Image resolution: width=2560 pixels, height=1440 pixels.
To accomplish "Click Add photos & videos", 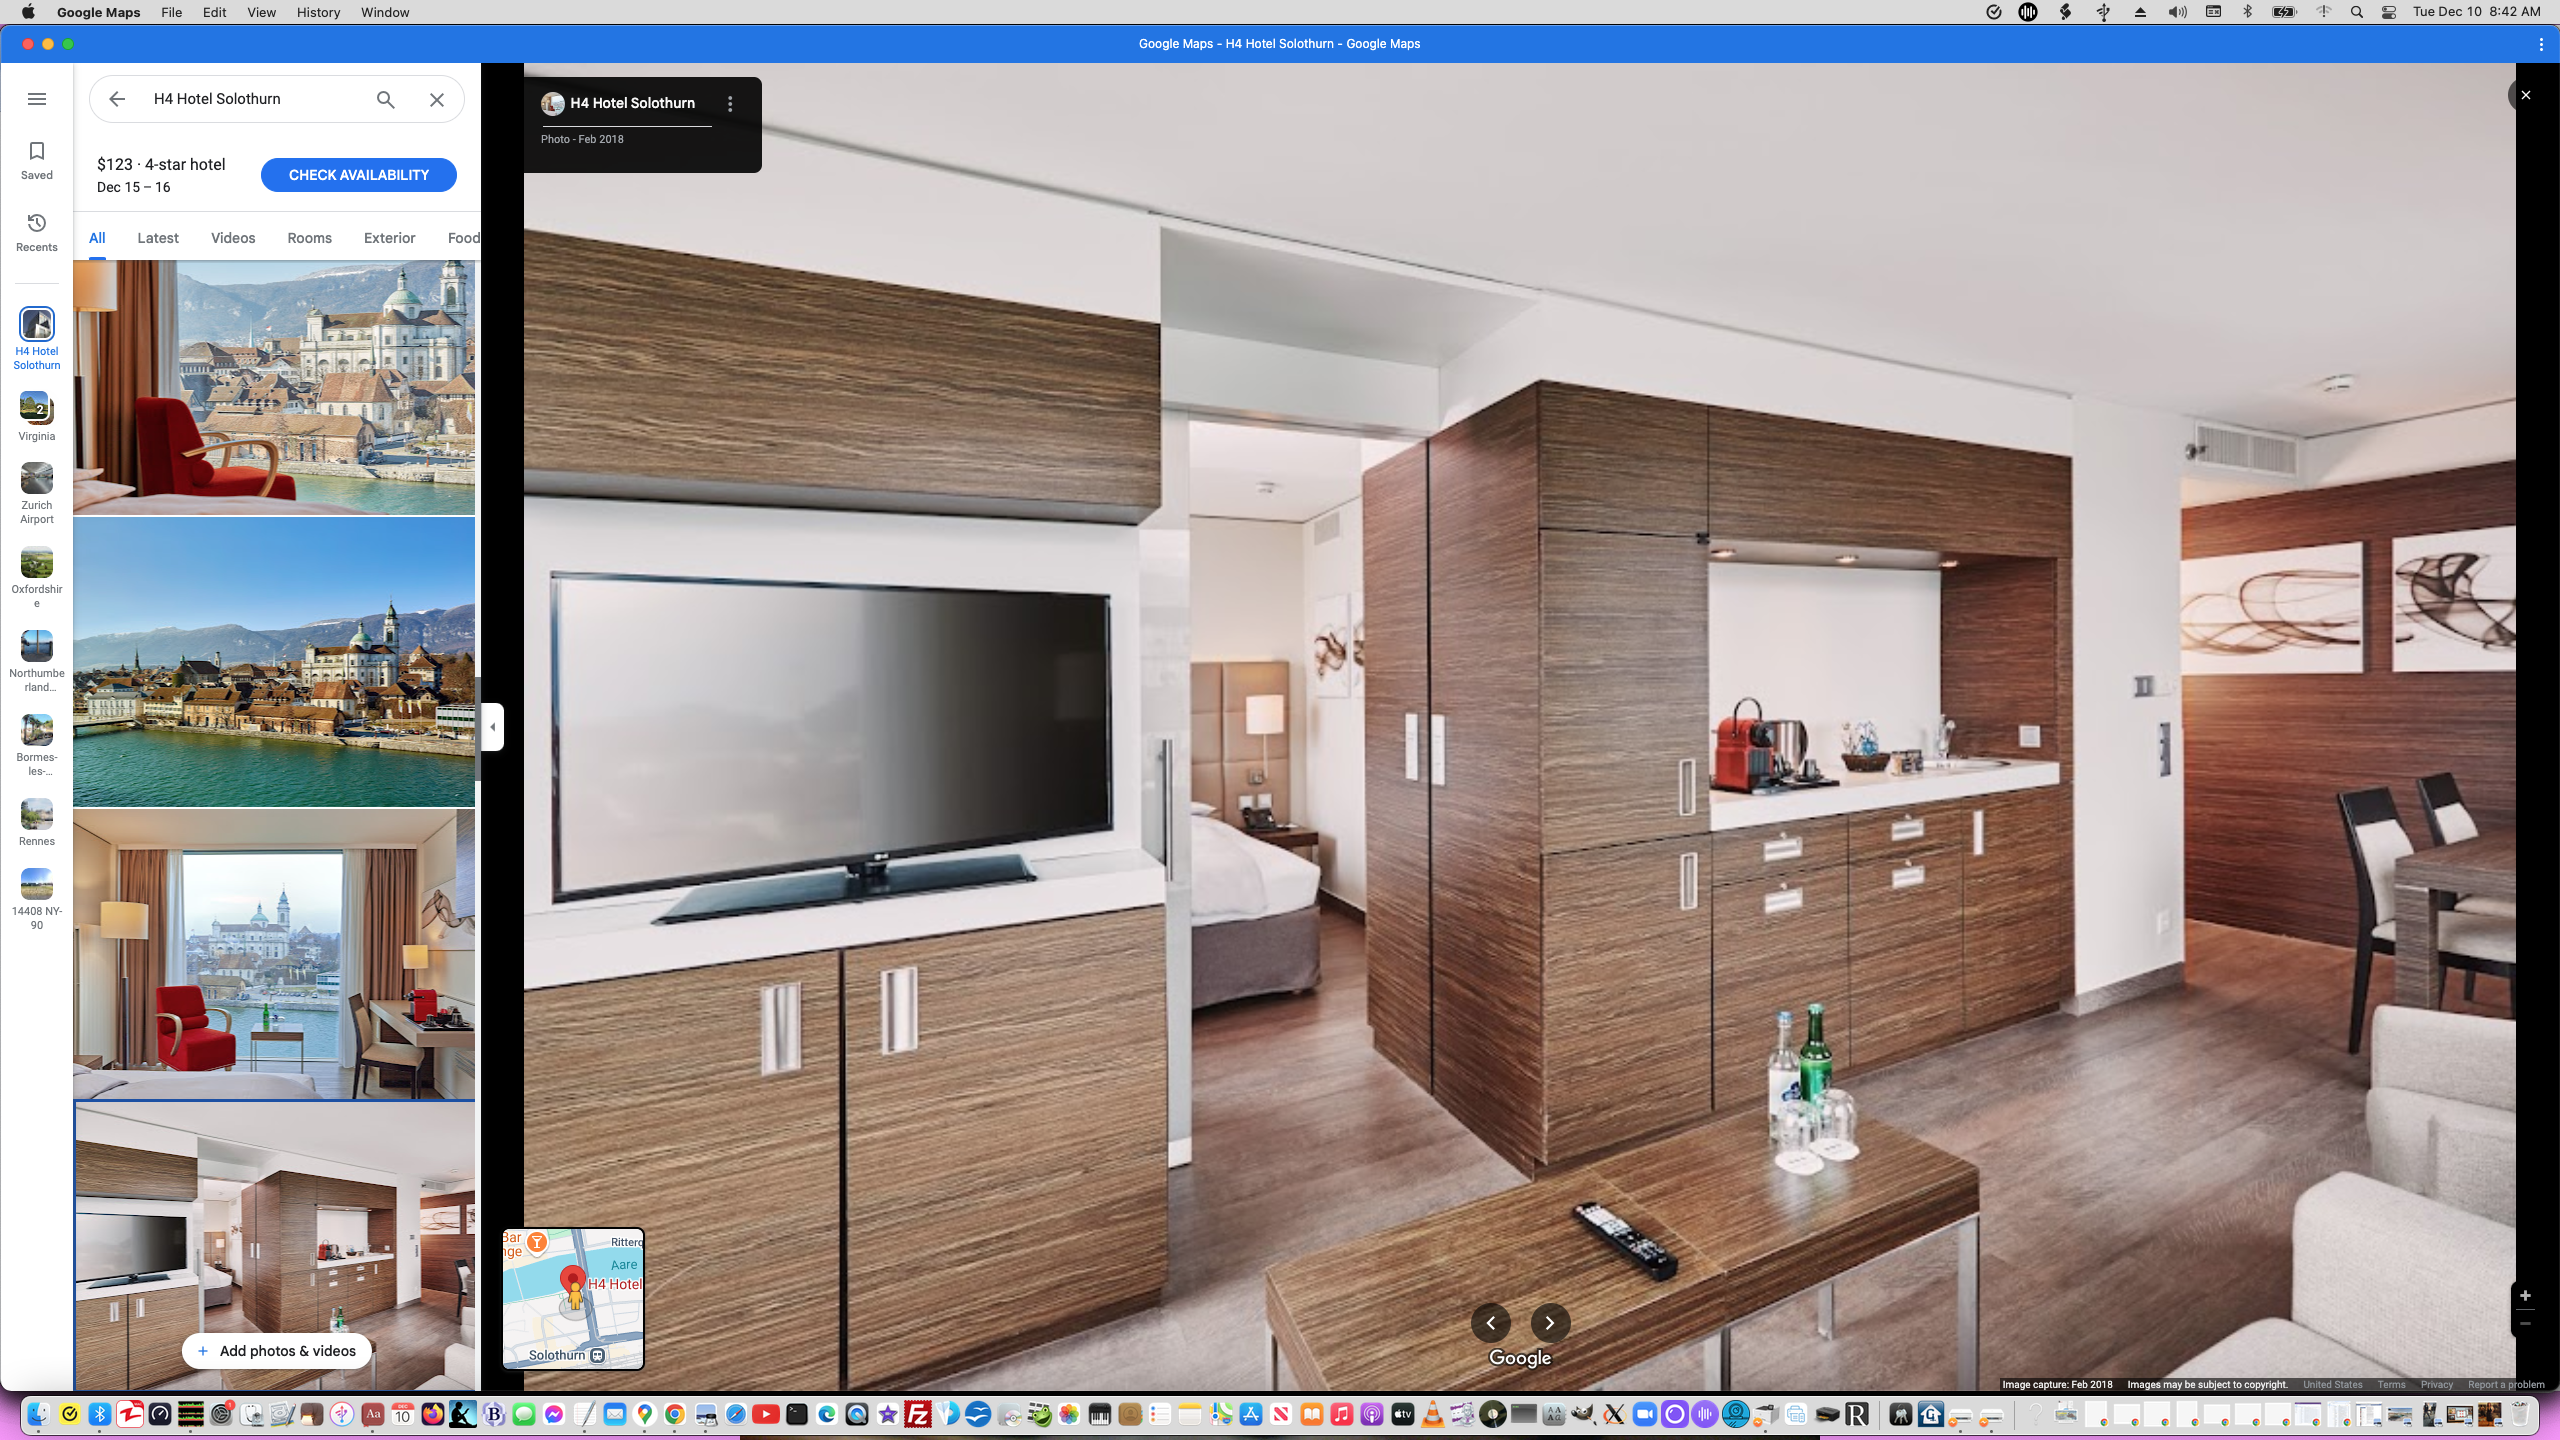I will tap(276, 1350).
